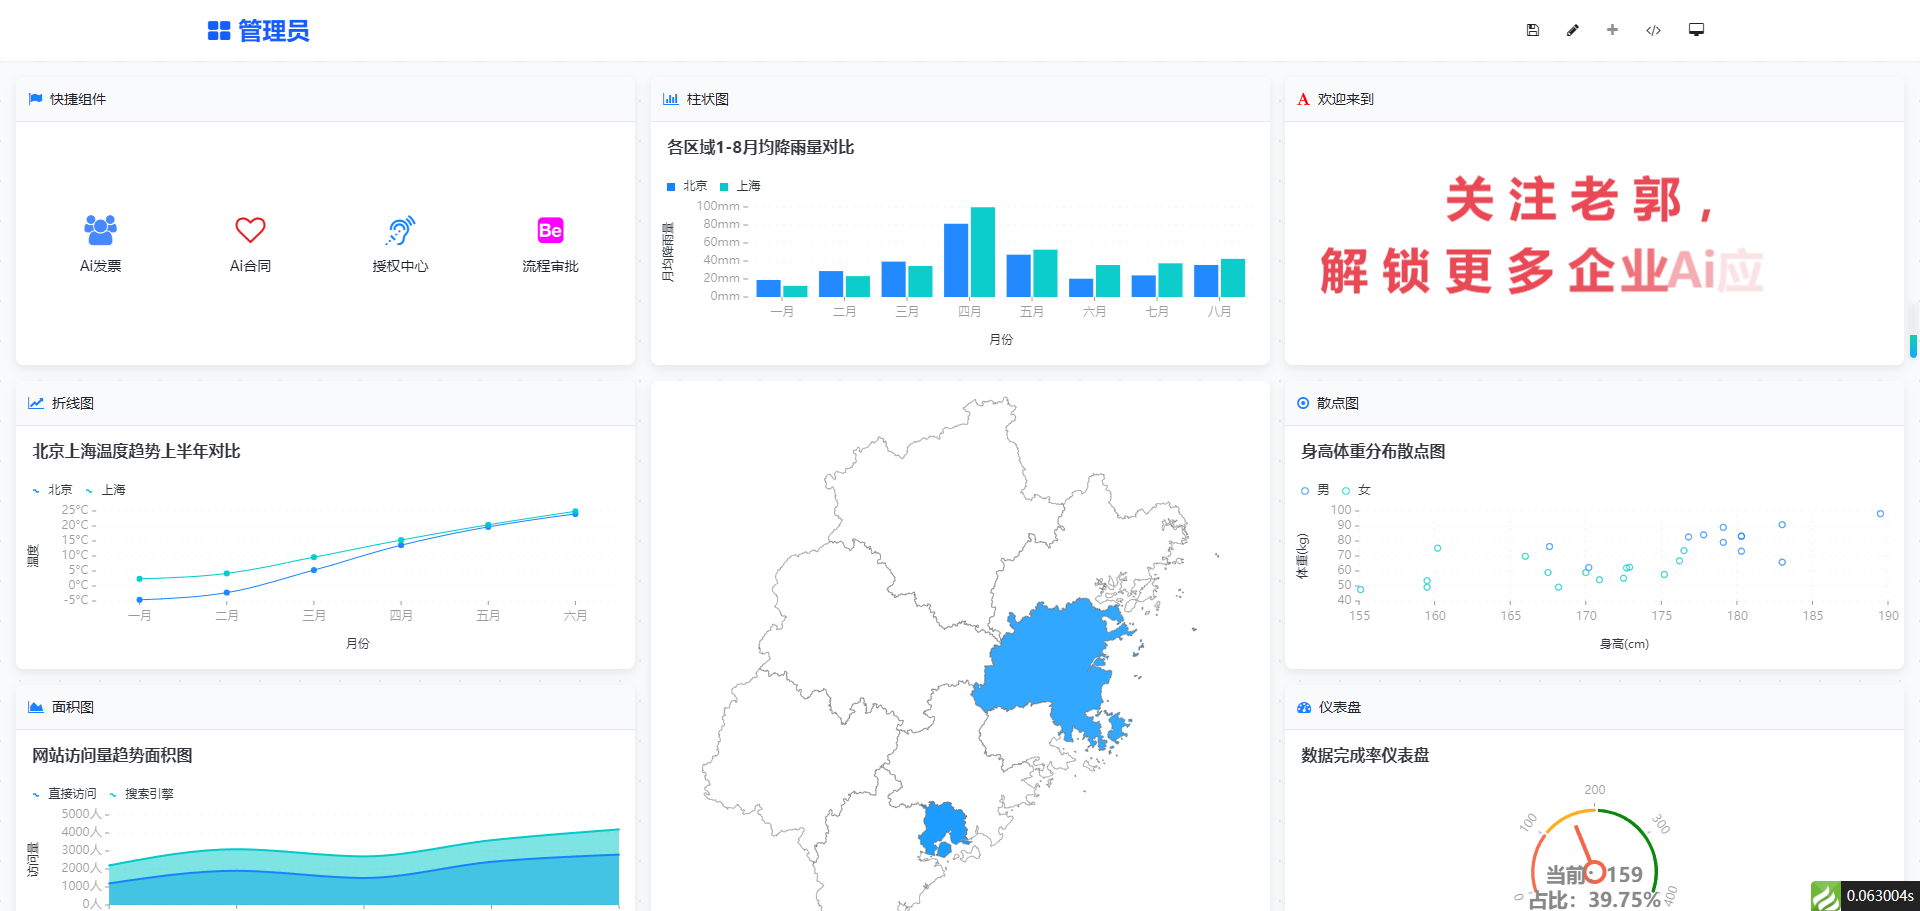Click the plus add icon

pyautogui.click(x=1612, y=30)
